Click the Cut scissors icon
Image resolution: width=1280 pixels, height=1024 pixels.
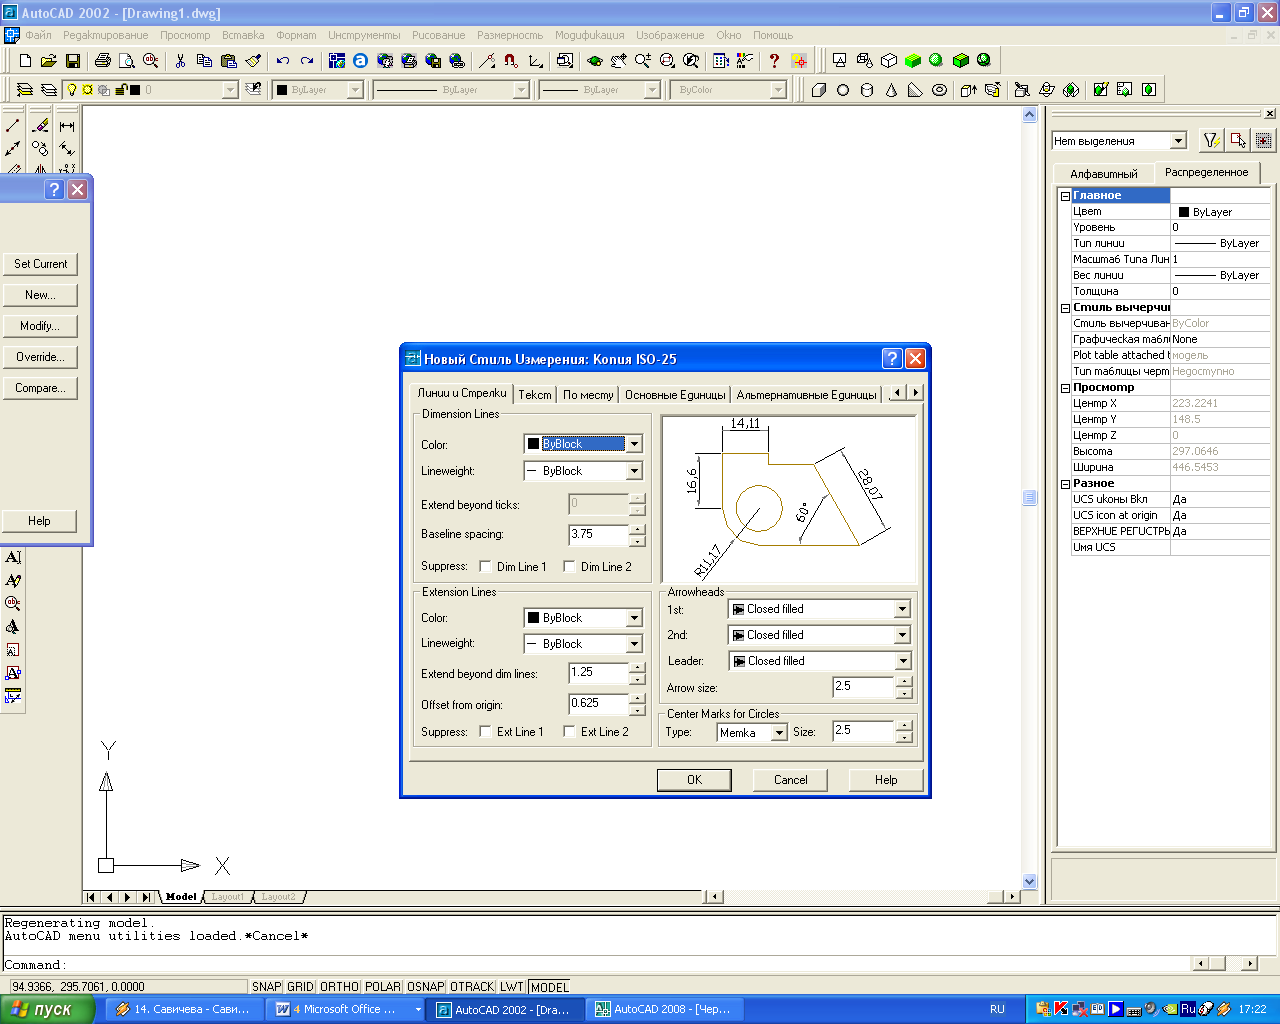[180, 61]
